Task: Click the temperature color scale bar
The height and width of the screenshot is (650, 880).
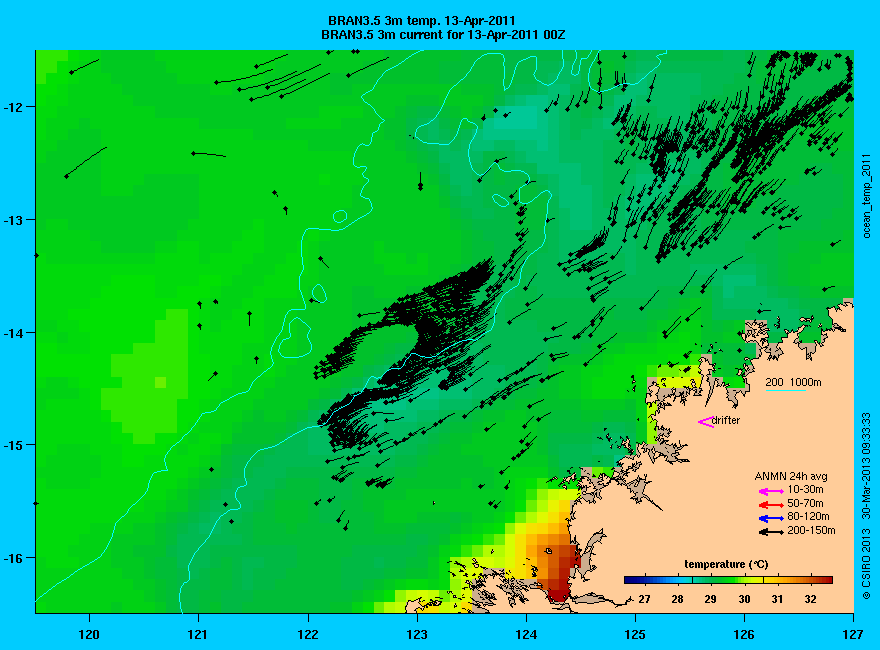Action: [728, 580]
